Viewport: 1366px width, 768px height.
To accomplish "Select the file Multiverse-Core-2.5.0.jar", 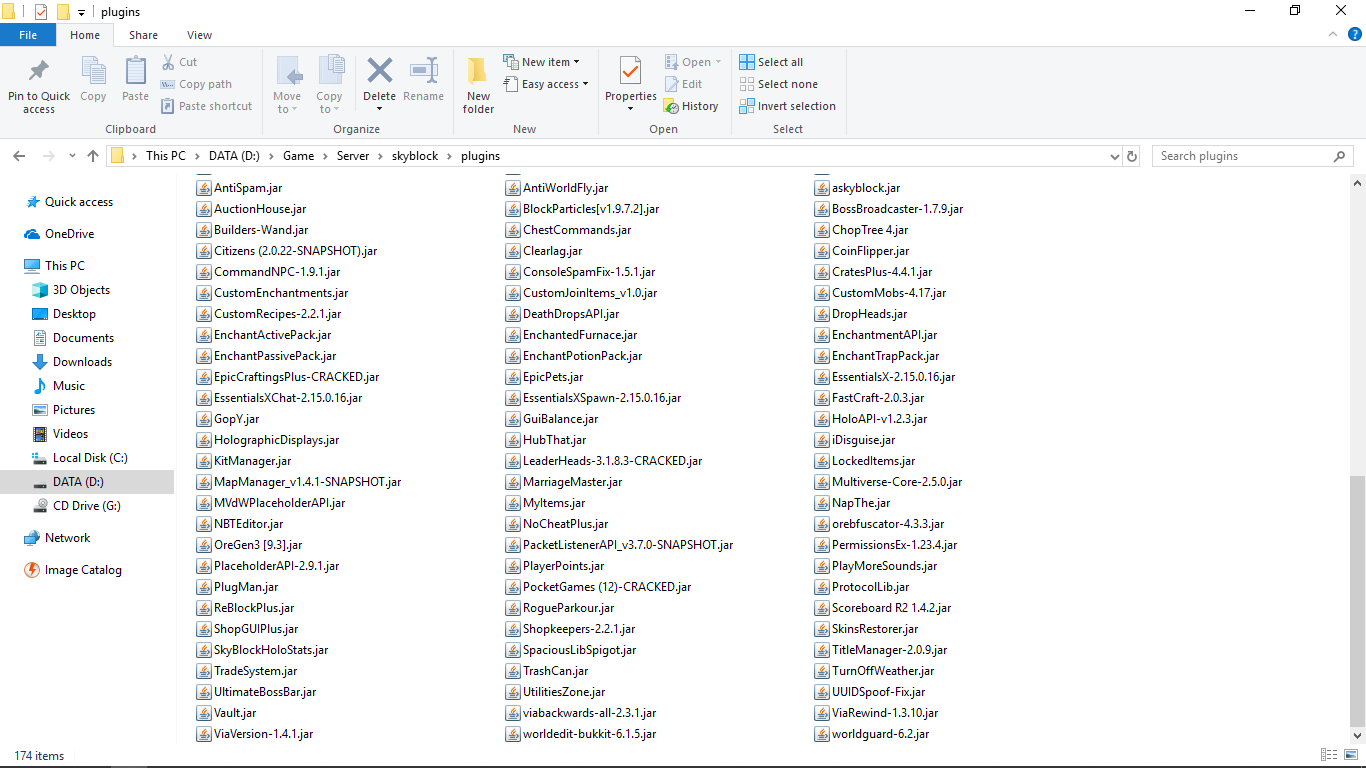I will point(889,482).
